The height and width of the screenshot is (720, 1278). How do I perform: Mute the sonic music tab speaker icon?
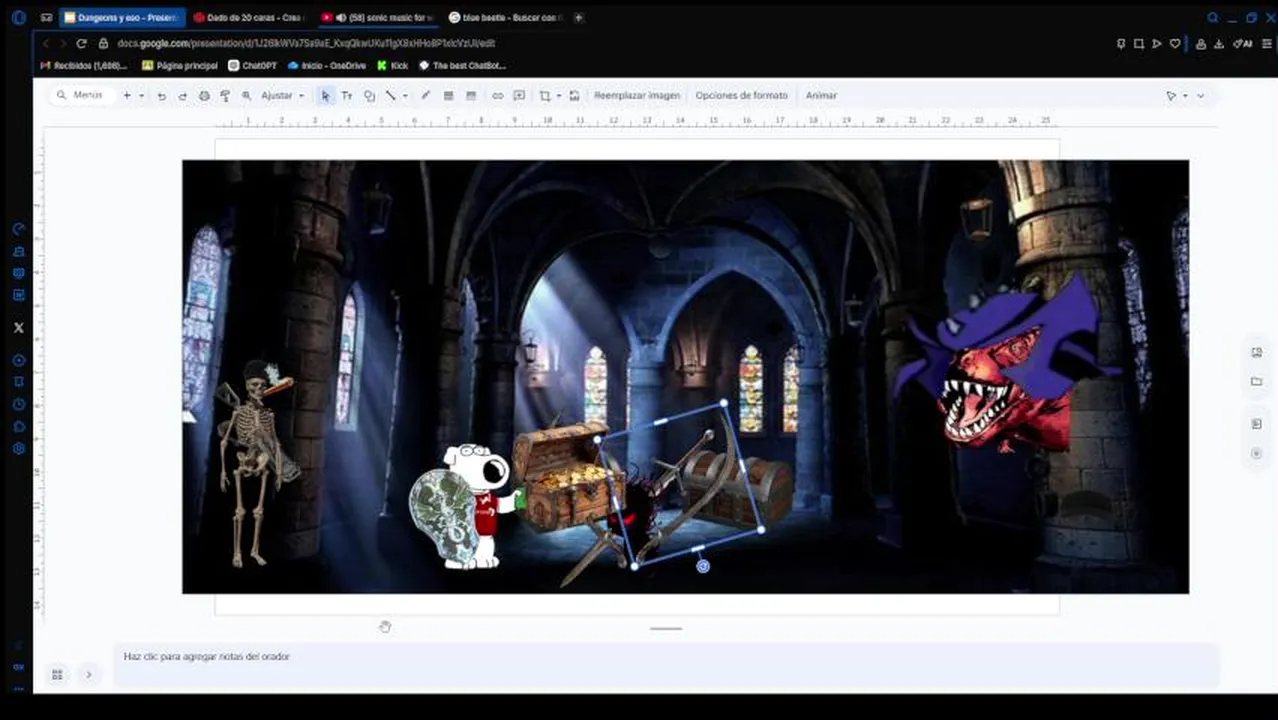point(341,18)
